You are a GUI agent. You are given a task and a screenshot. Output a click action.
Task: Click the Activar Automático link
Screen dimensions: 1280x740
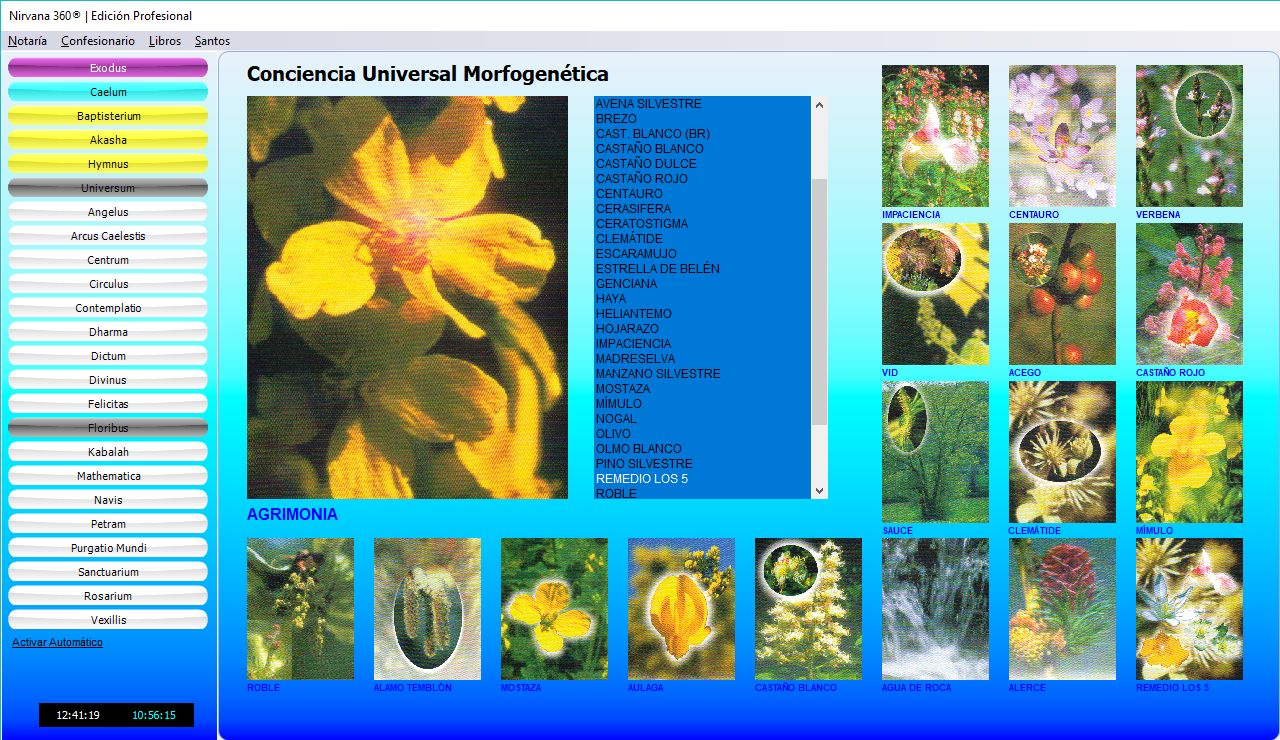click(57, 642)
